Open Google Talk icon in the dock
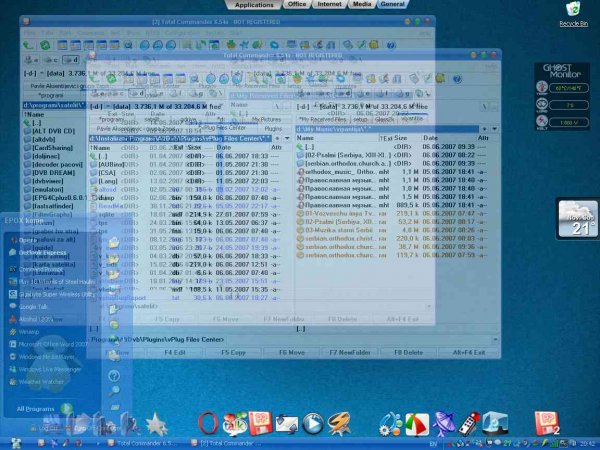This screenshot has height=450, width=600. [x=235, y=424]
